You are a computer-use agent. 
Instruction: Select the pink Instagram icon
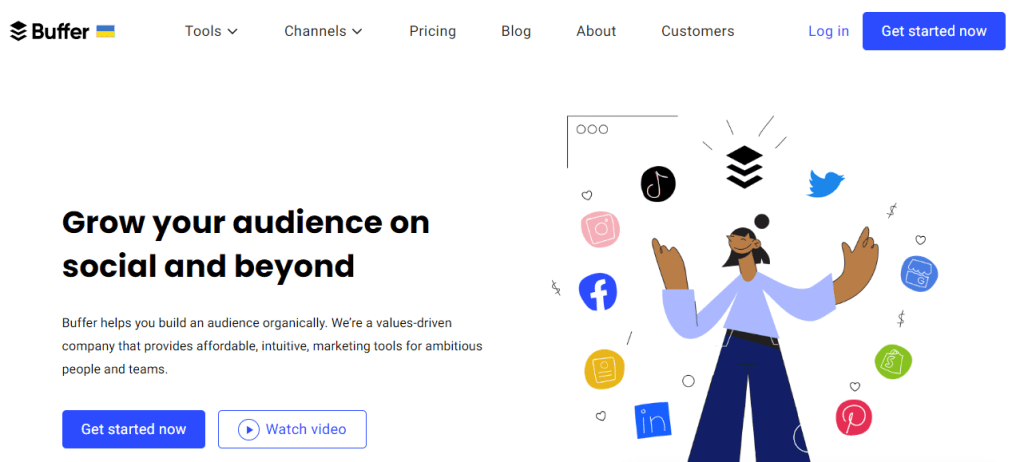tap(600, 229)
